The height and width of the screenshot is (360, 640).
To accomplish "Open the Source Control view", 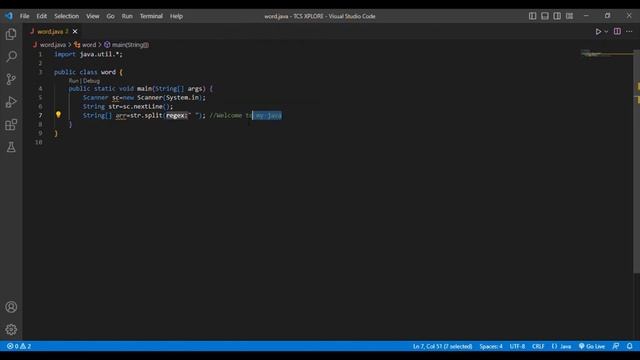I will click(11, 79).
